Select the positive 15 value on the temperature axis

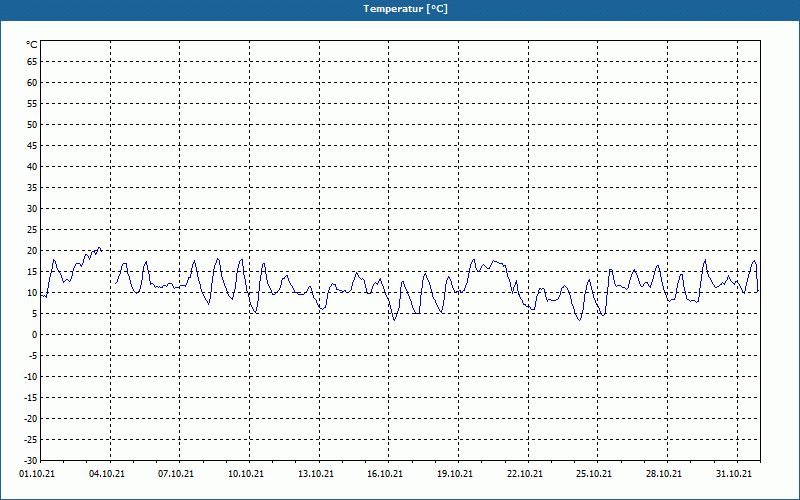pos(32,272)
